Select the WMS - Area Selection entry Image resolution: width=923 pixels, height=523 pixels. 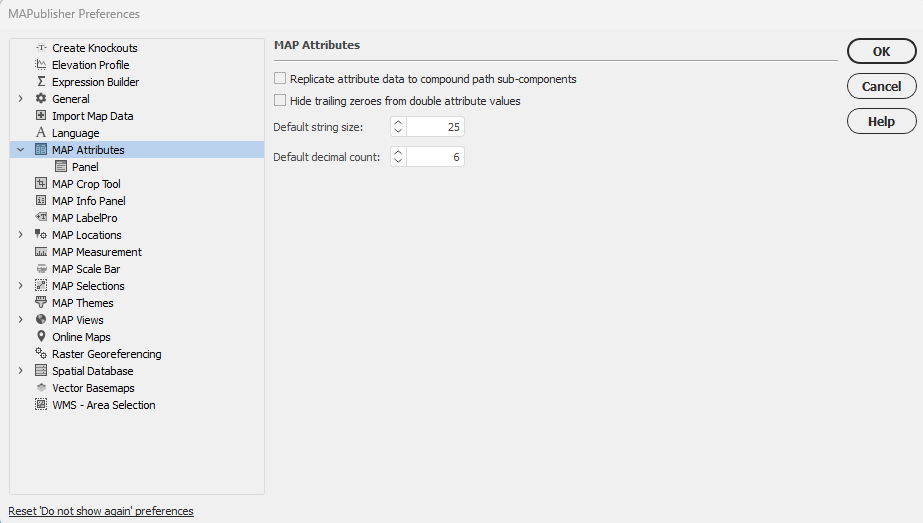click(x=104, y=405)
